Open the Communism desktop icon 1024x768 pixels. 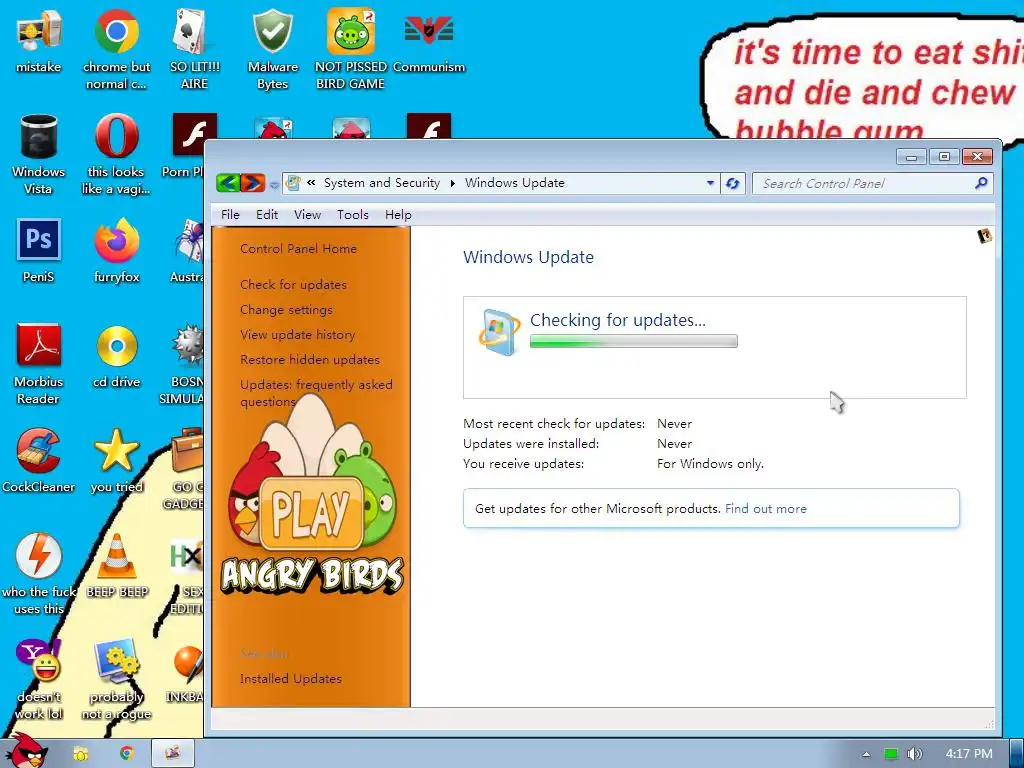click(x=429, y=40)
